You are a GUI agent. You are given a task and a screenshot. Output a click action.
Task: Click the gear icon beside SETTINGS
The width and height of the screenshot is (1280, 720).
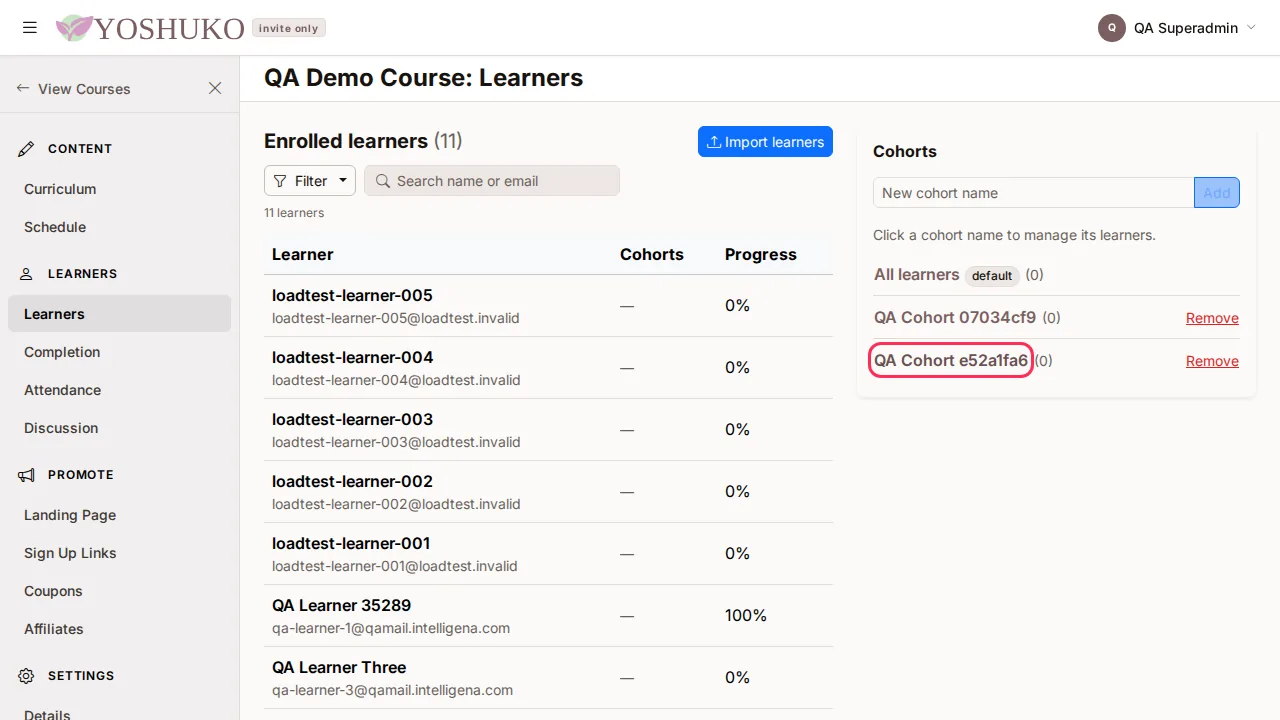tap(26, 676)
